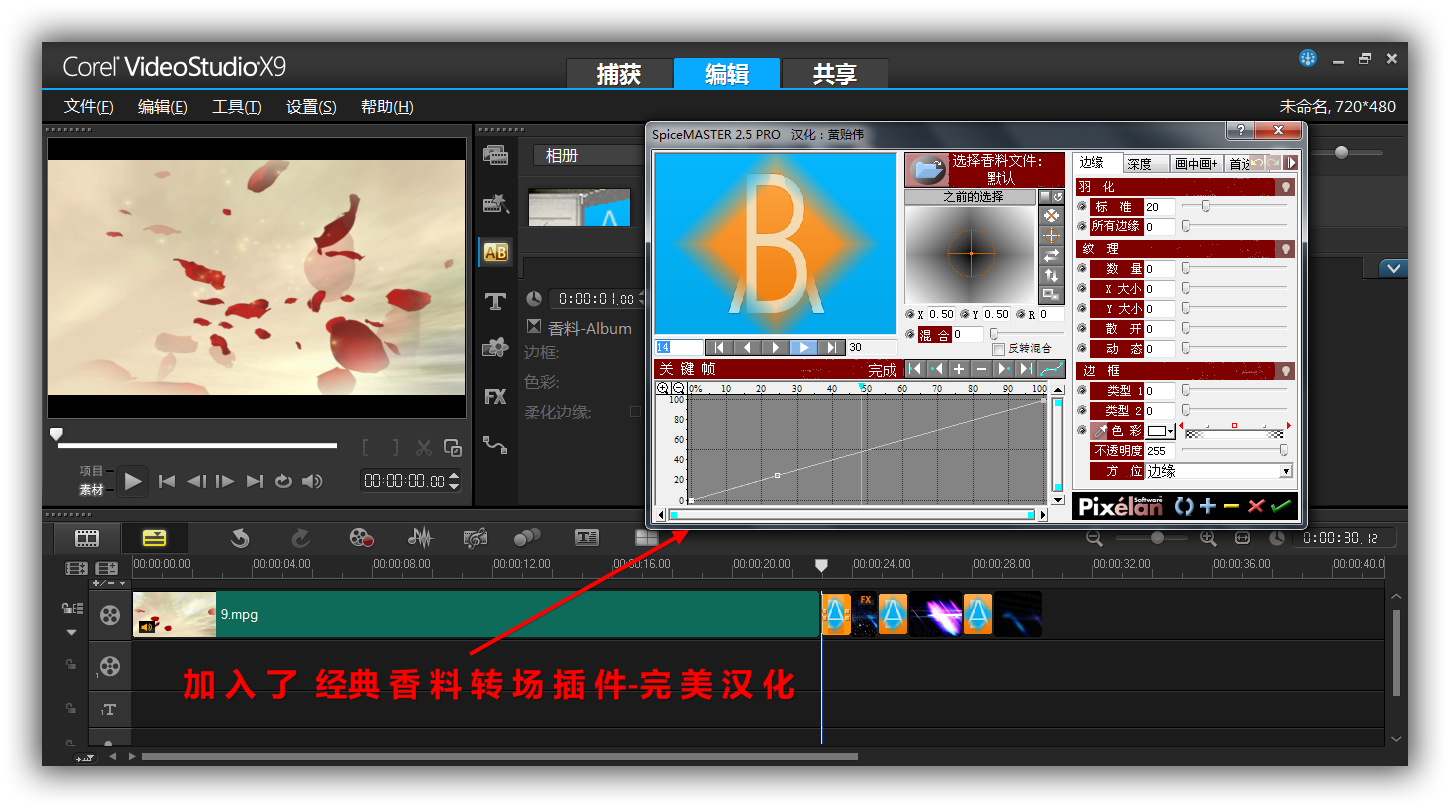Open the 方位 dropdown

[1286, 471]
